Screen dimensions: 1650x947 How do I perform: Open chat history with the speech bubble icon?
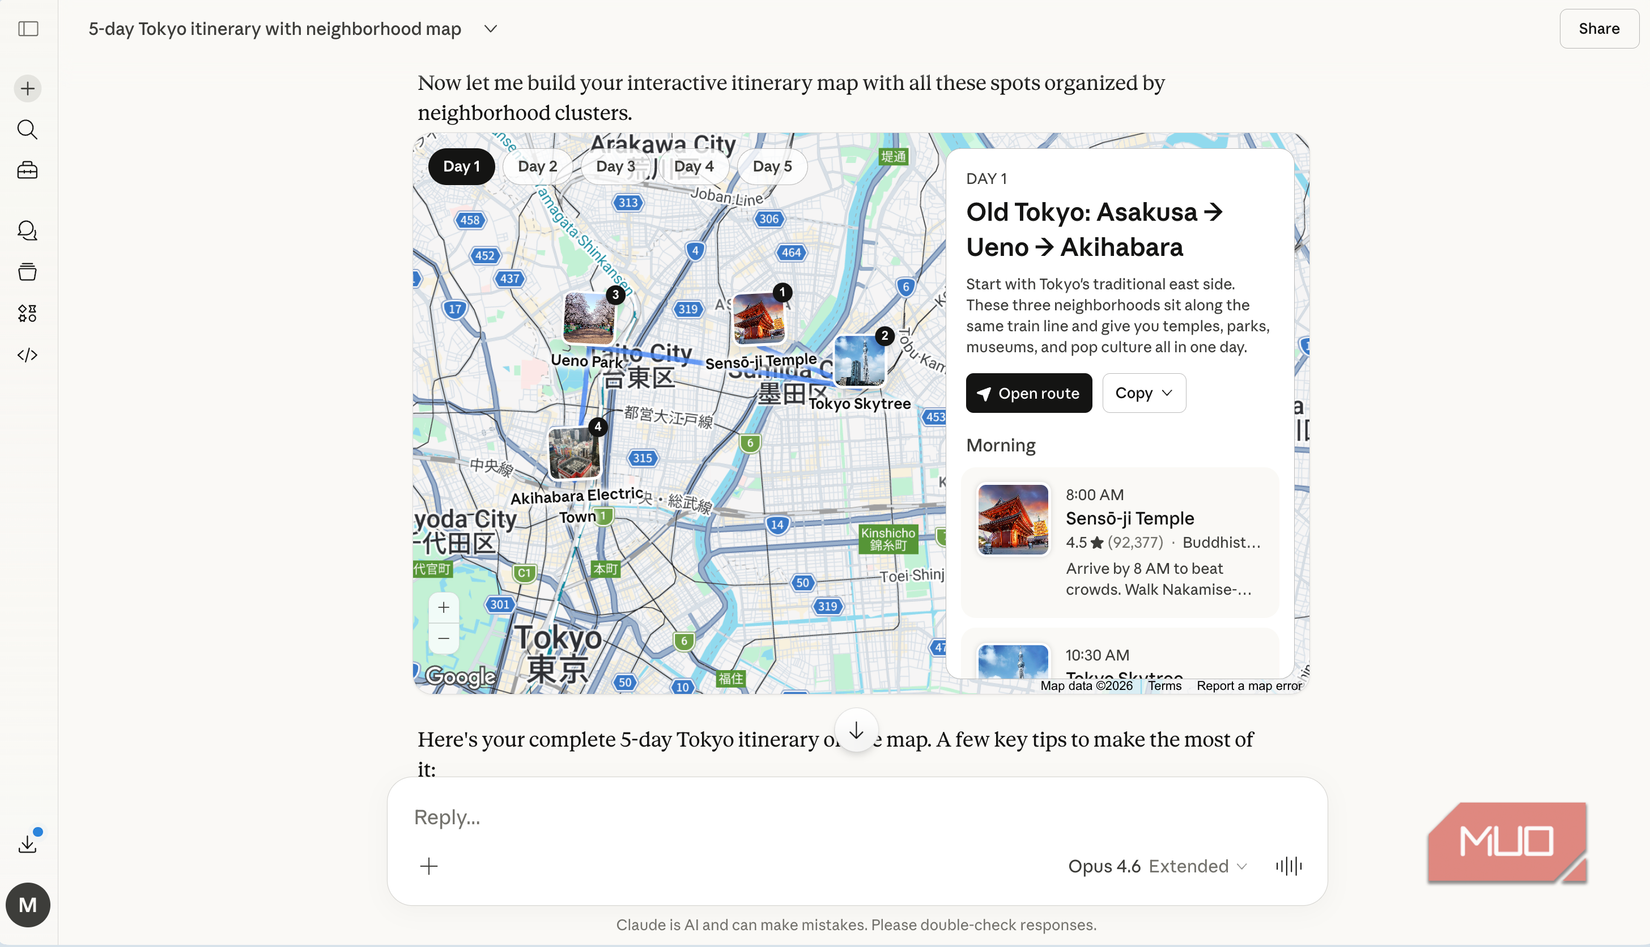click(27, 231)
